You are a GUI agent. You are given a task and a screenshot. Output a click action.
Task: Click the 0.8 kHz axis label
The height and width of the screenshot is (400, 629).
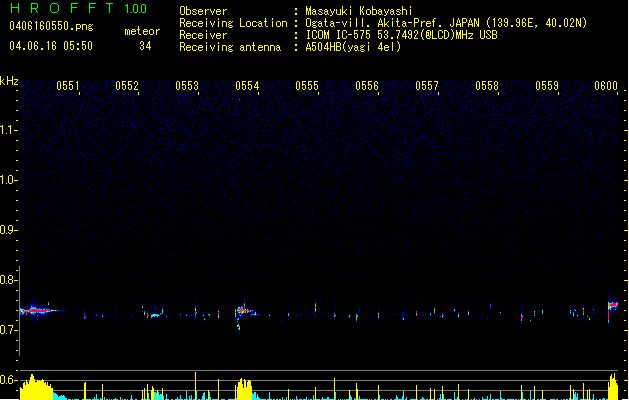(x=8, y=280)
